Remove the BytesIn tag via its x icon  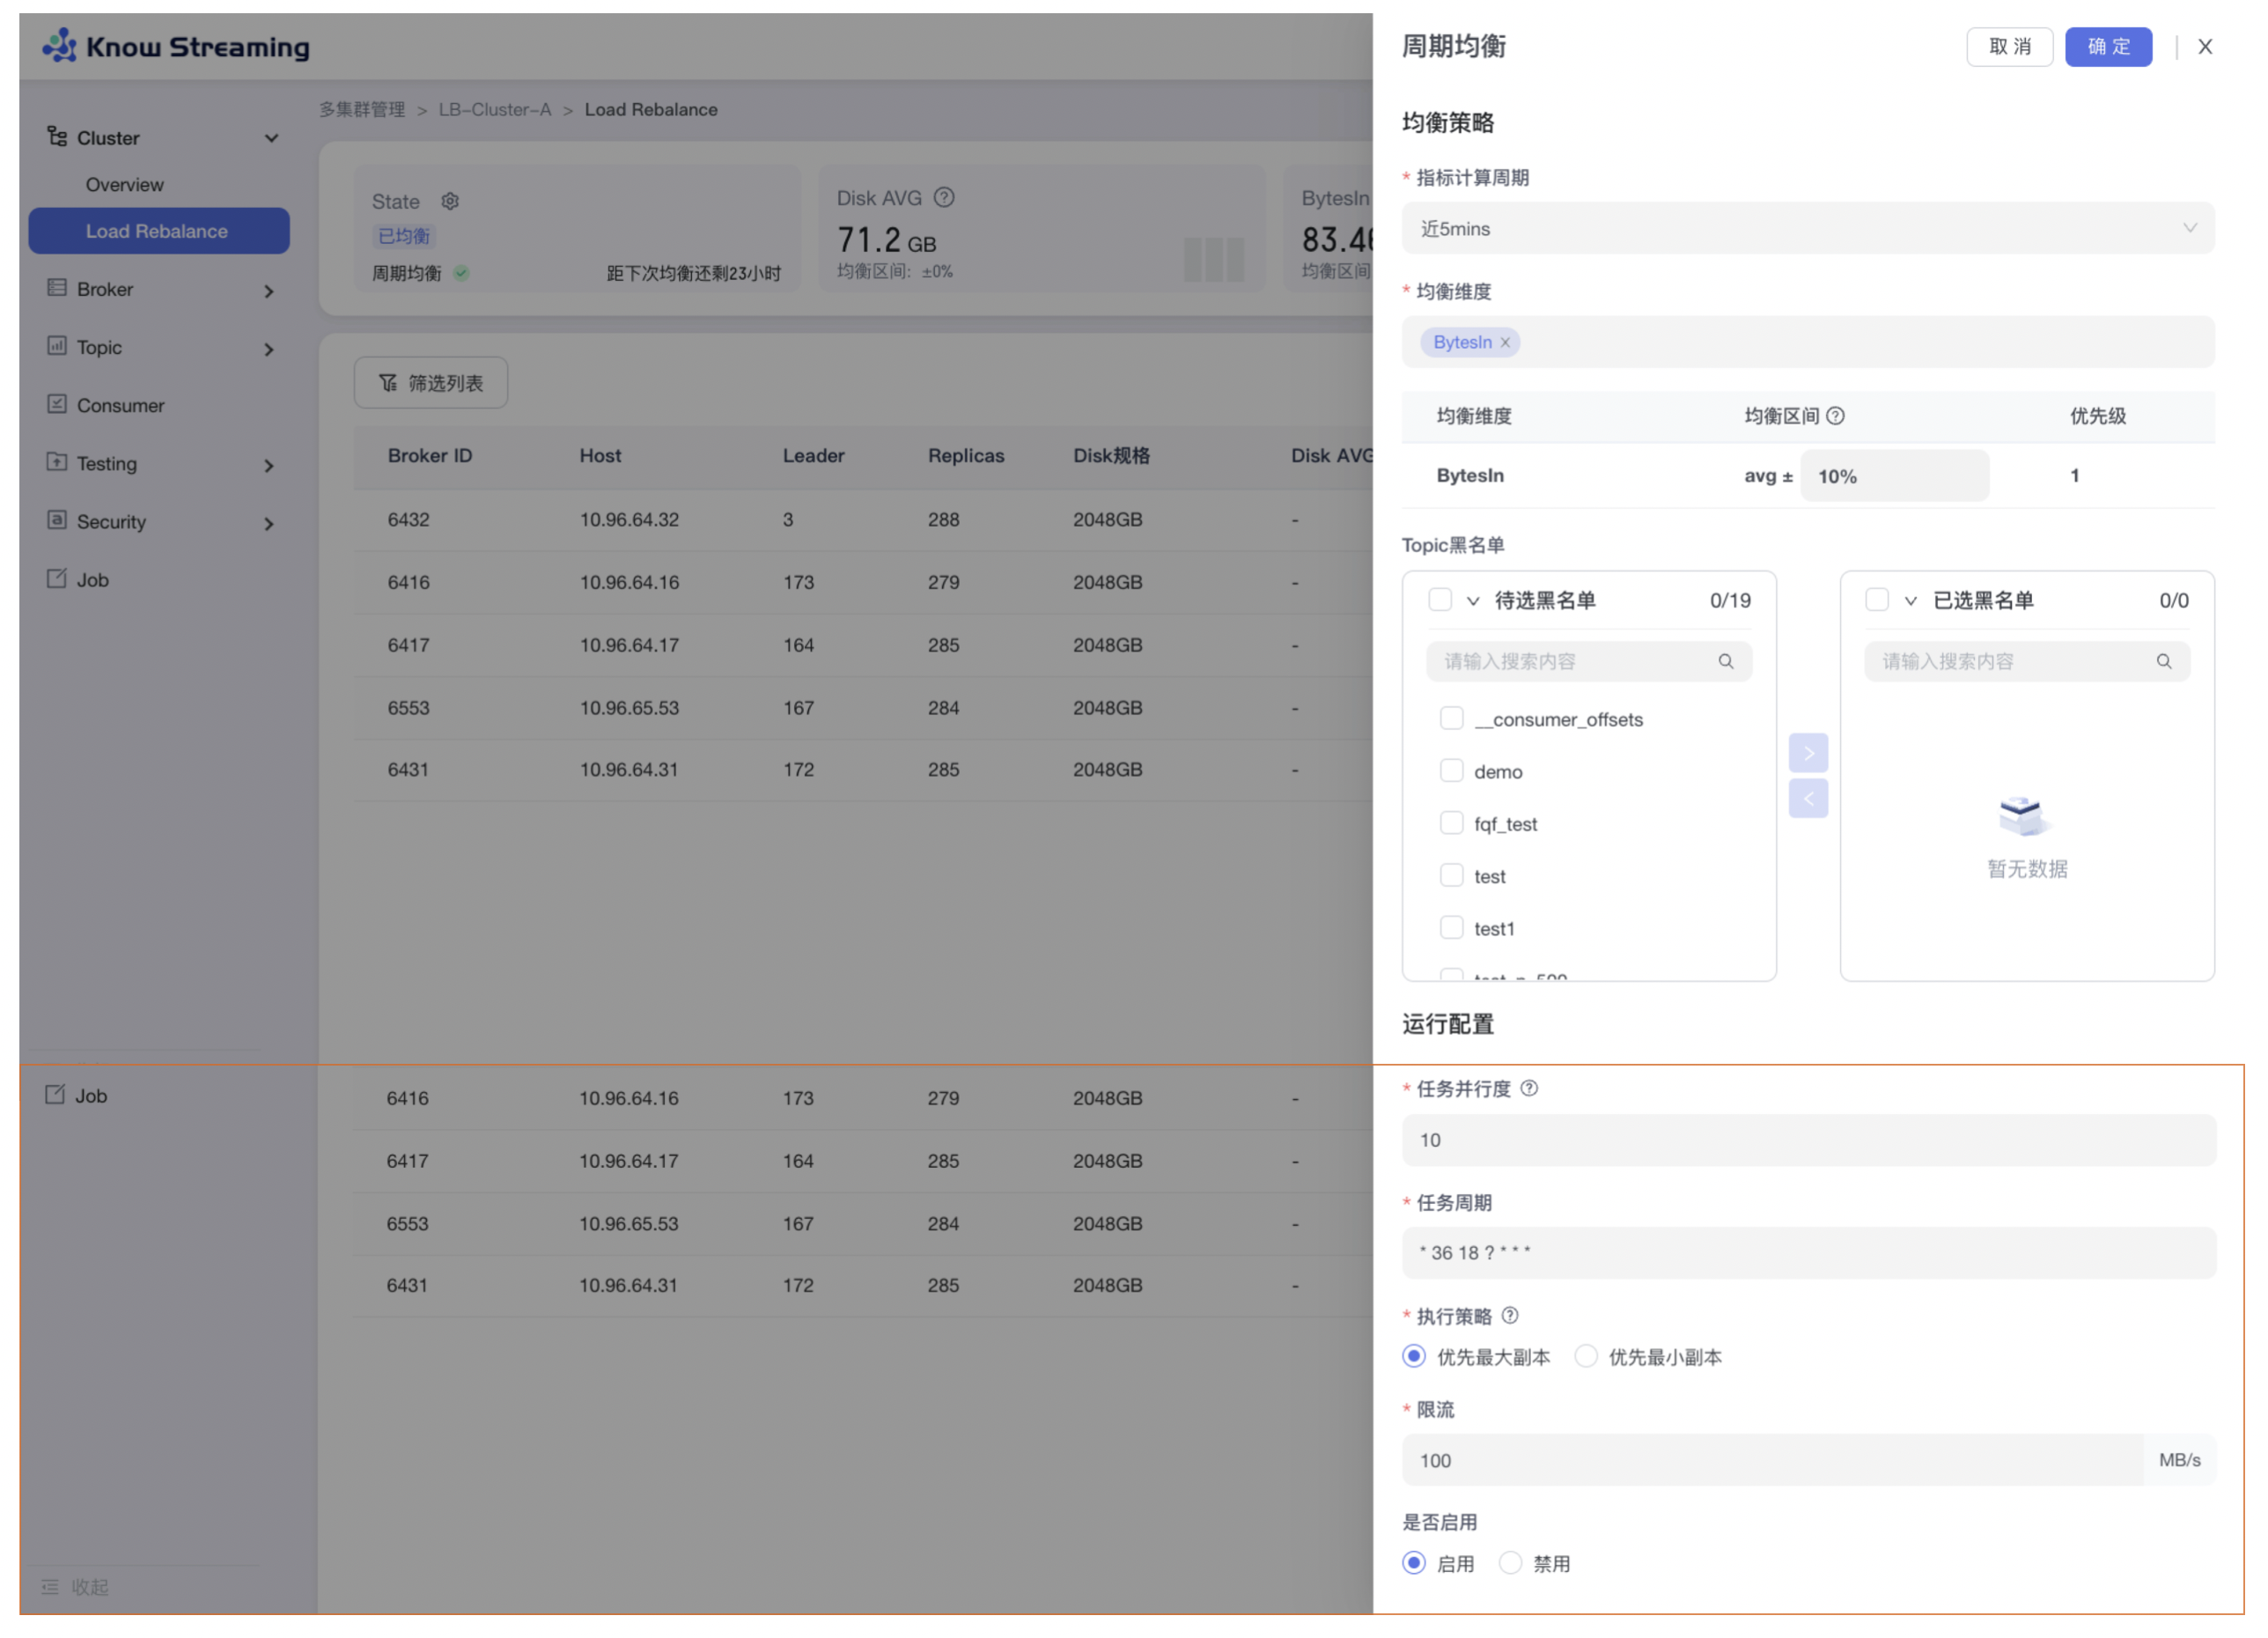(1505, 343)
